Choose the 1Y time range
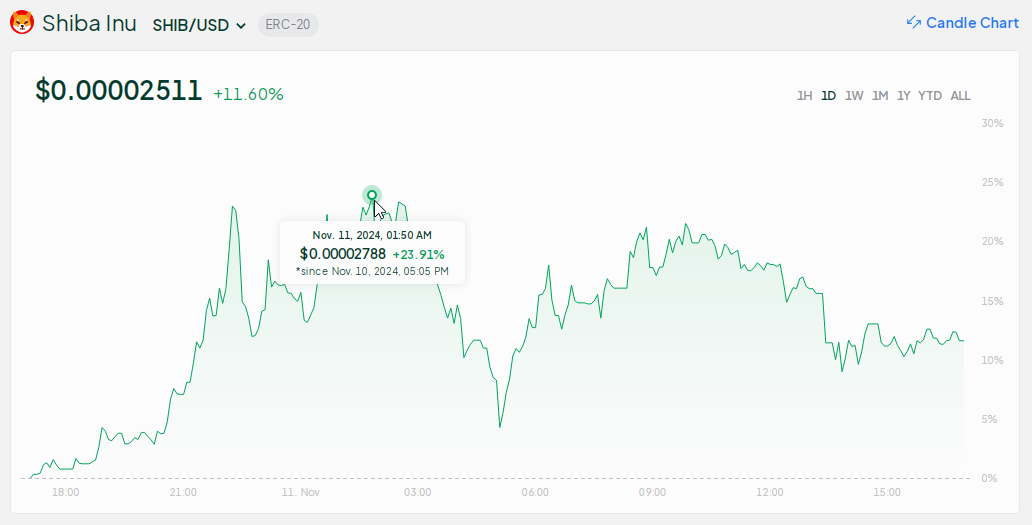 (904, 96)
